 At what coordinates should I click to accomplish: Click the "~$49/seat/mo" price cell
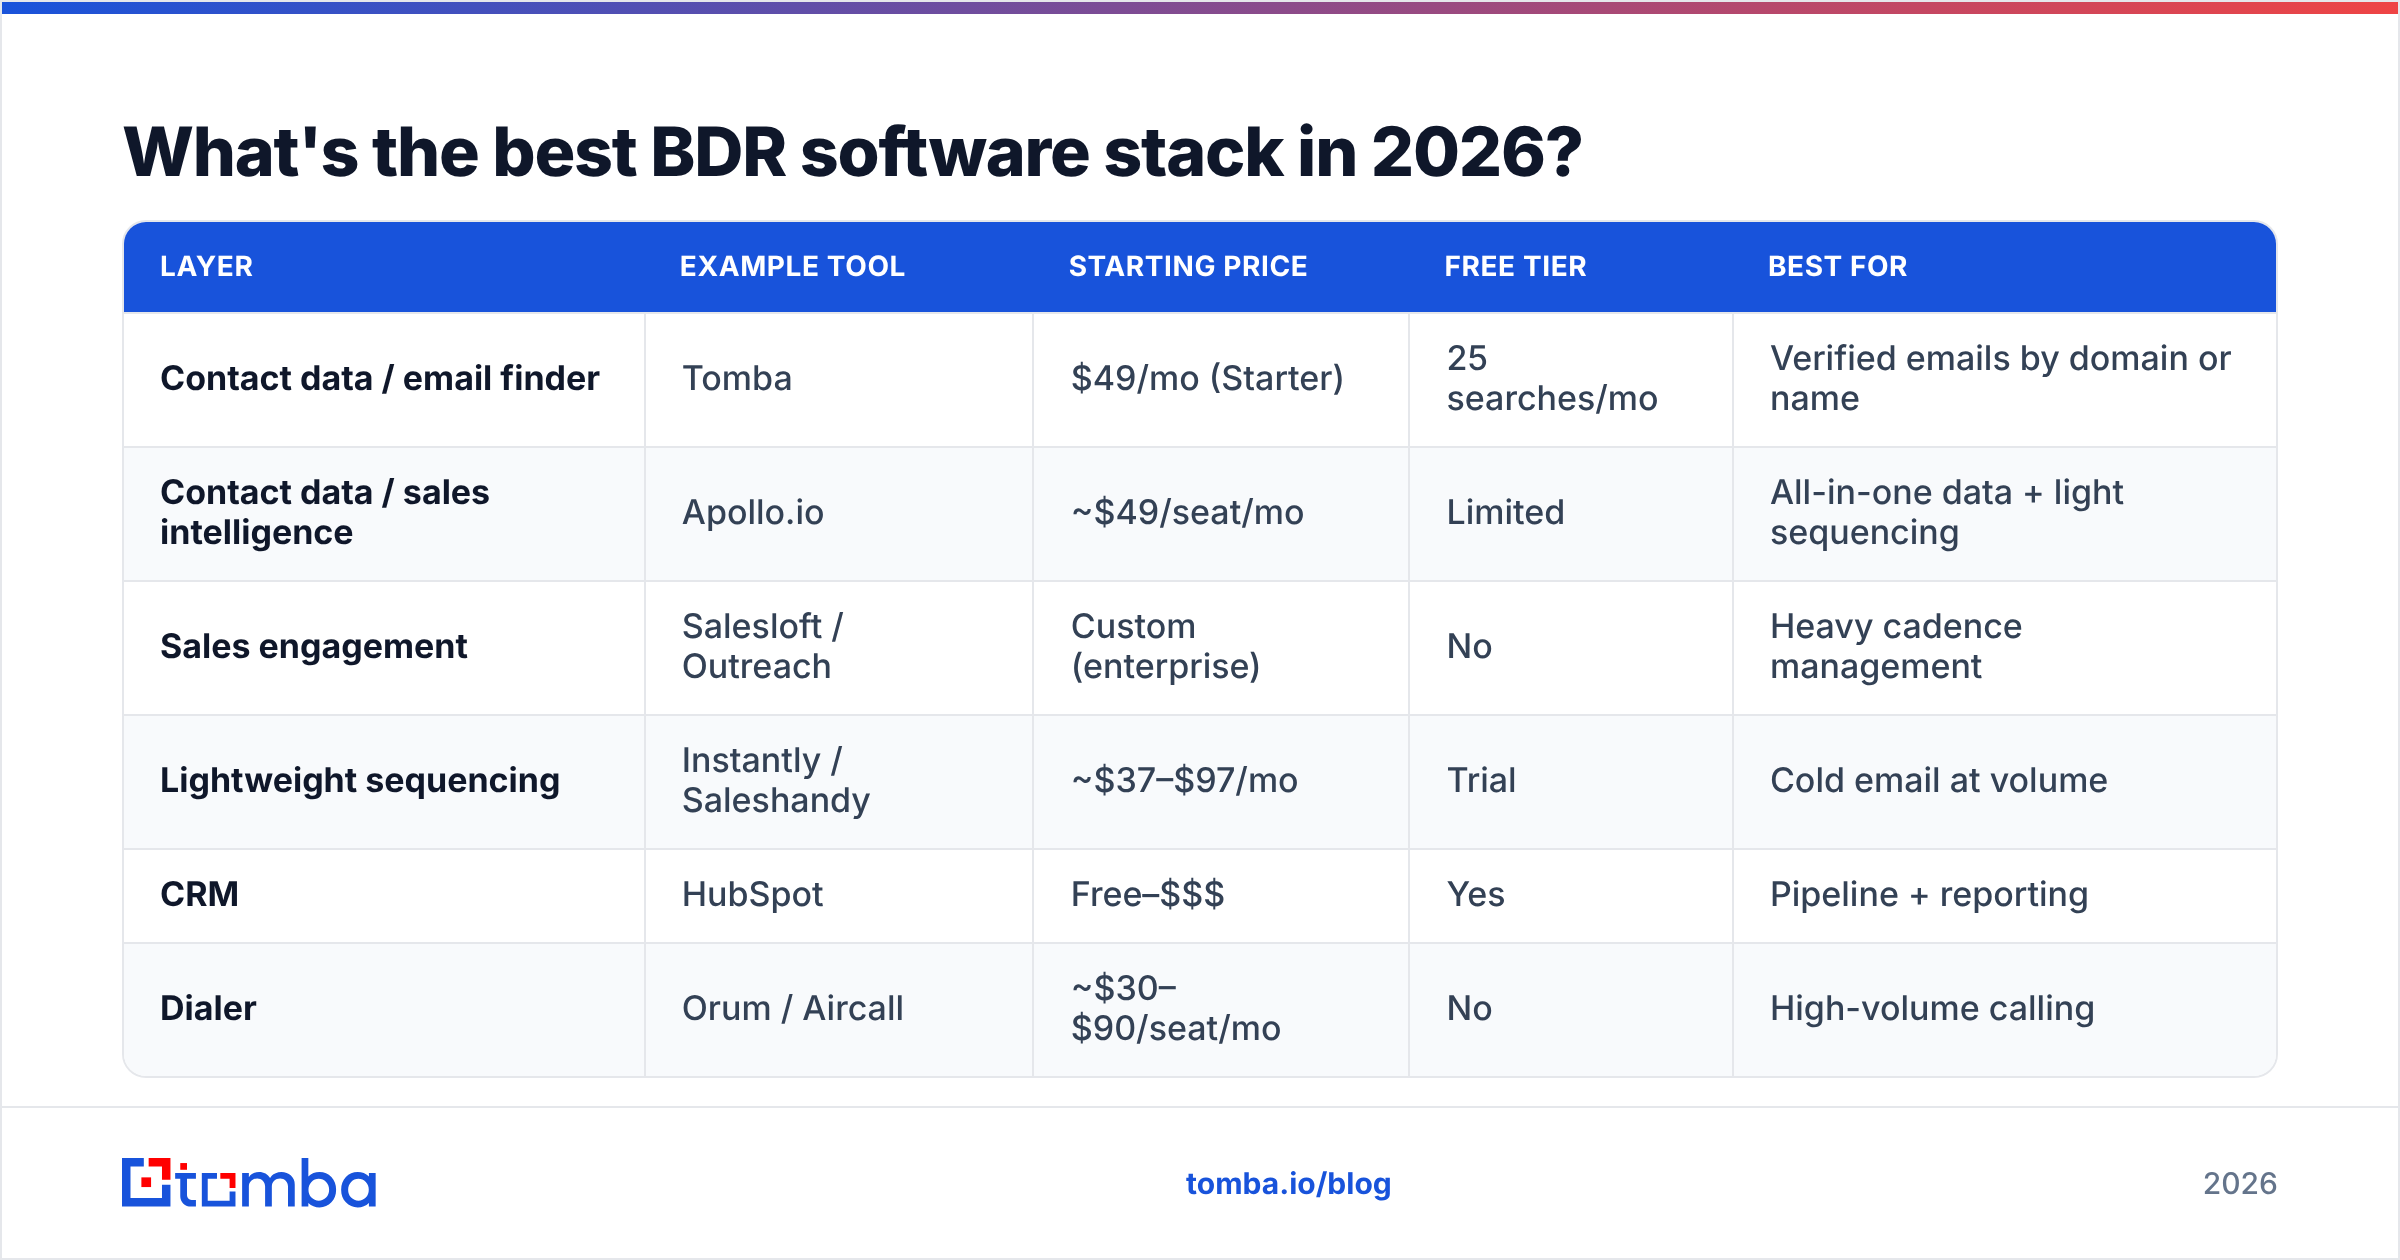click(1221, 513)
